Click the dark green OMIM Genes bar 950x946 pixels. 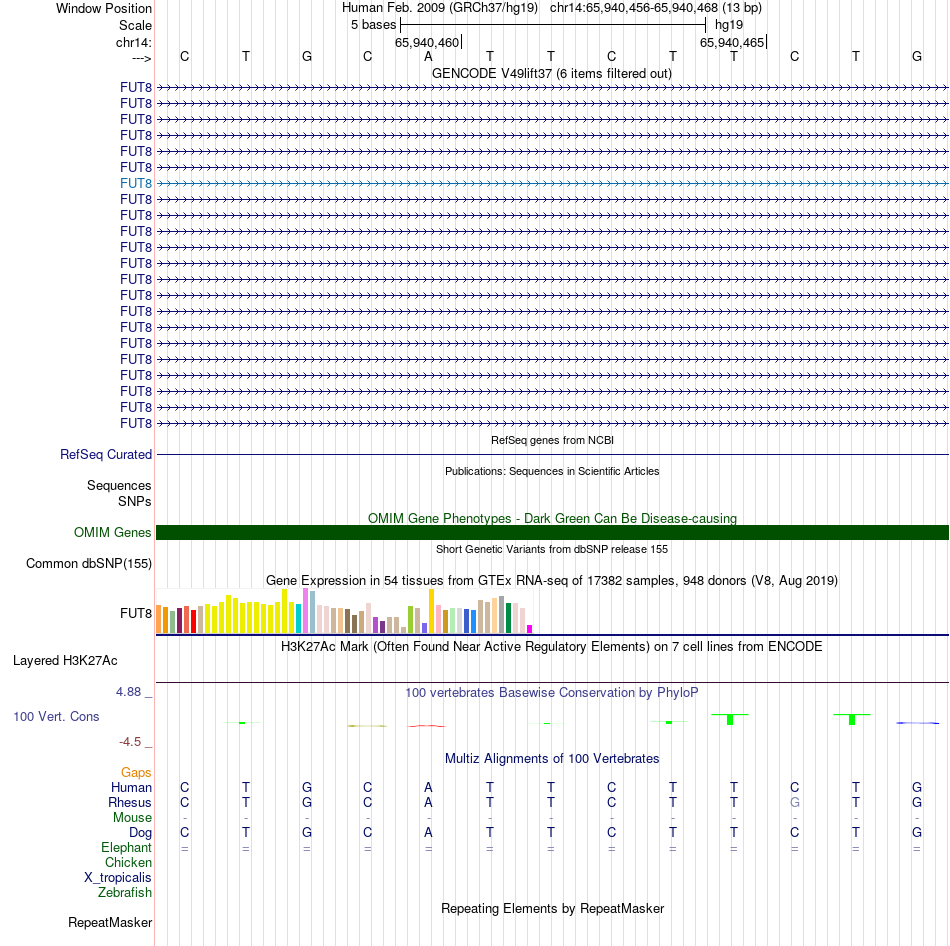pos(552,532)
